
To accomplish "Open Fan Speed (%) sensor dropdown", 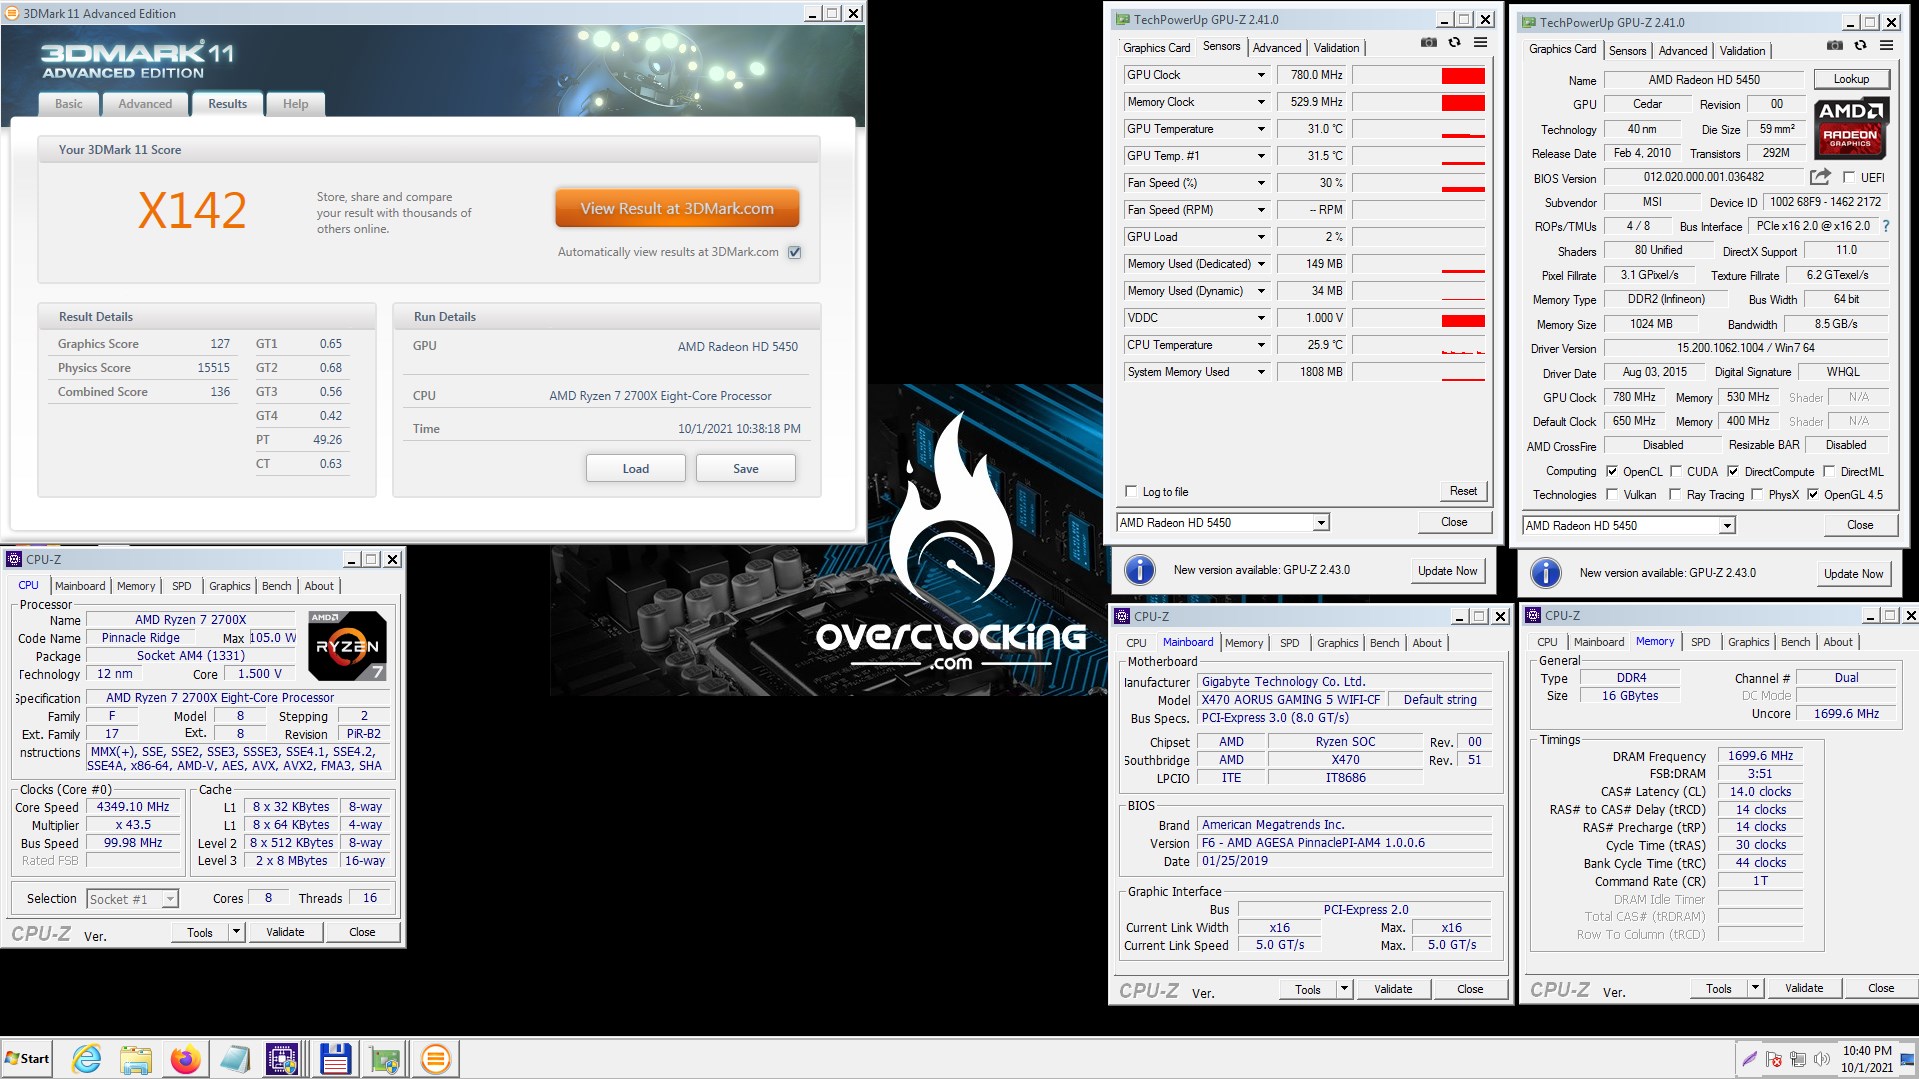I will point(1261,183).
